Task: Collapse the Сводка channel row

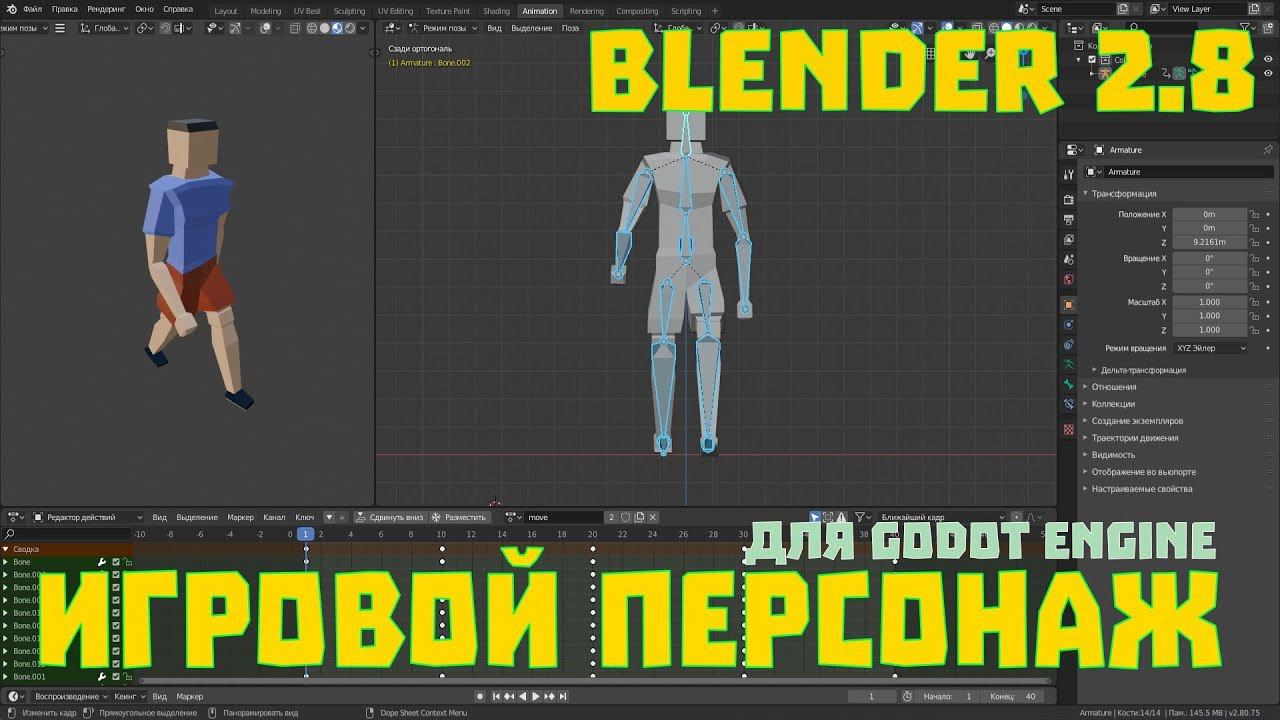Action: coord(5,549)
